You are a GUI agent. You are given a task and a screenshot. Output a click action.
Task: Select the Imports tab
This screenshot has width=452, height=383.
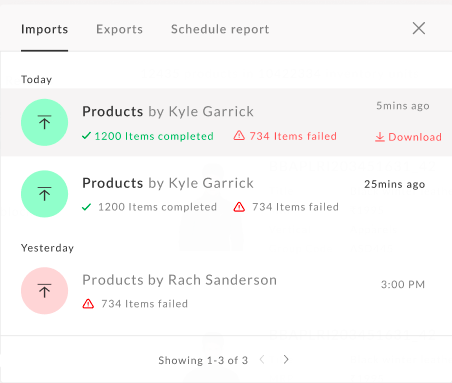(44, 29)
